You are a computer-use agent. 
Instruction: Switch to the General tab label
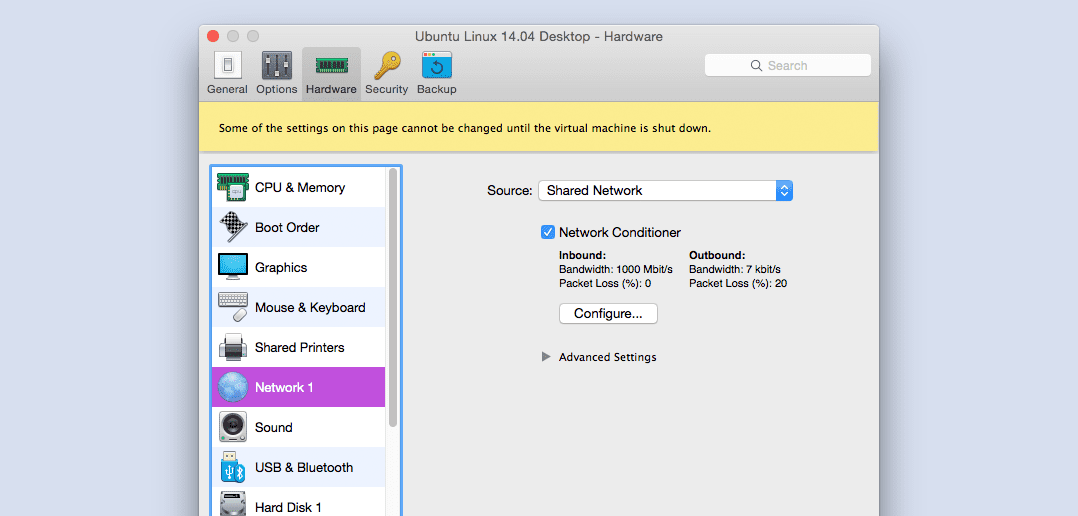click(228, 89)
